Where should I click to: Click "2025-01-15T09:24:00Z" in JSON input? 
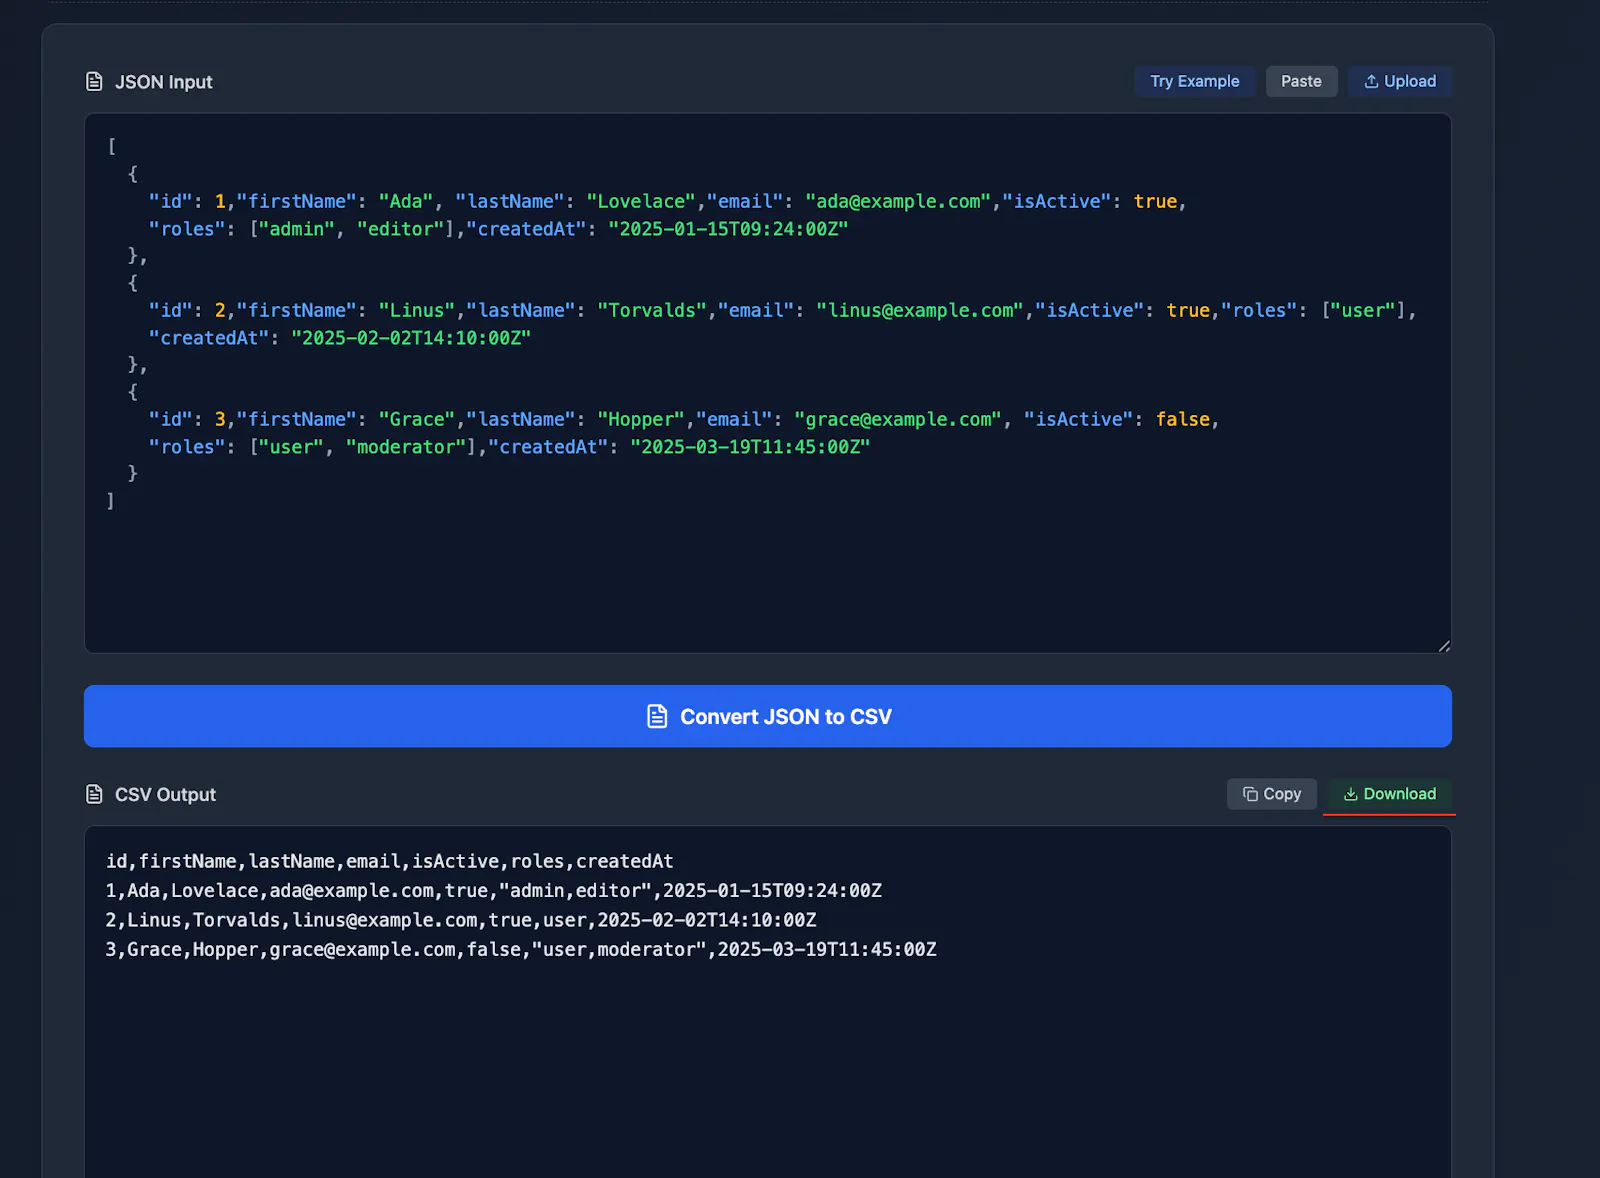[x=728, y=229]
